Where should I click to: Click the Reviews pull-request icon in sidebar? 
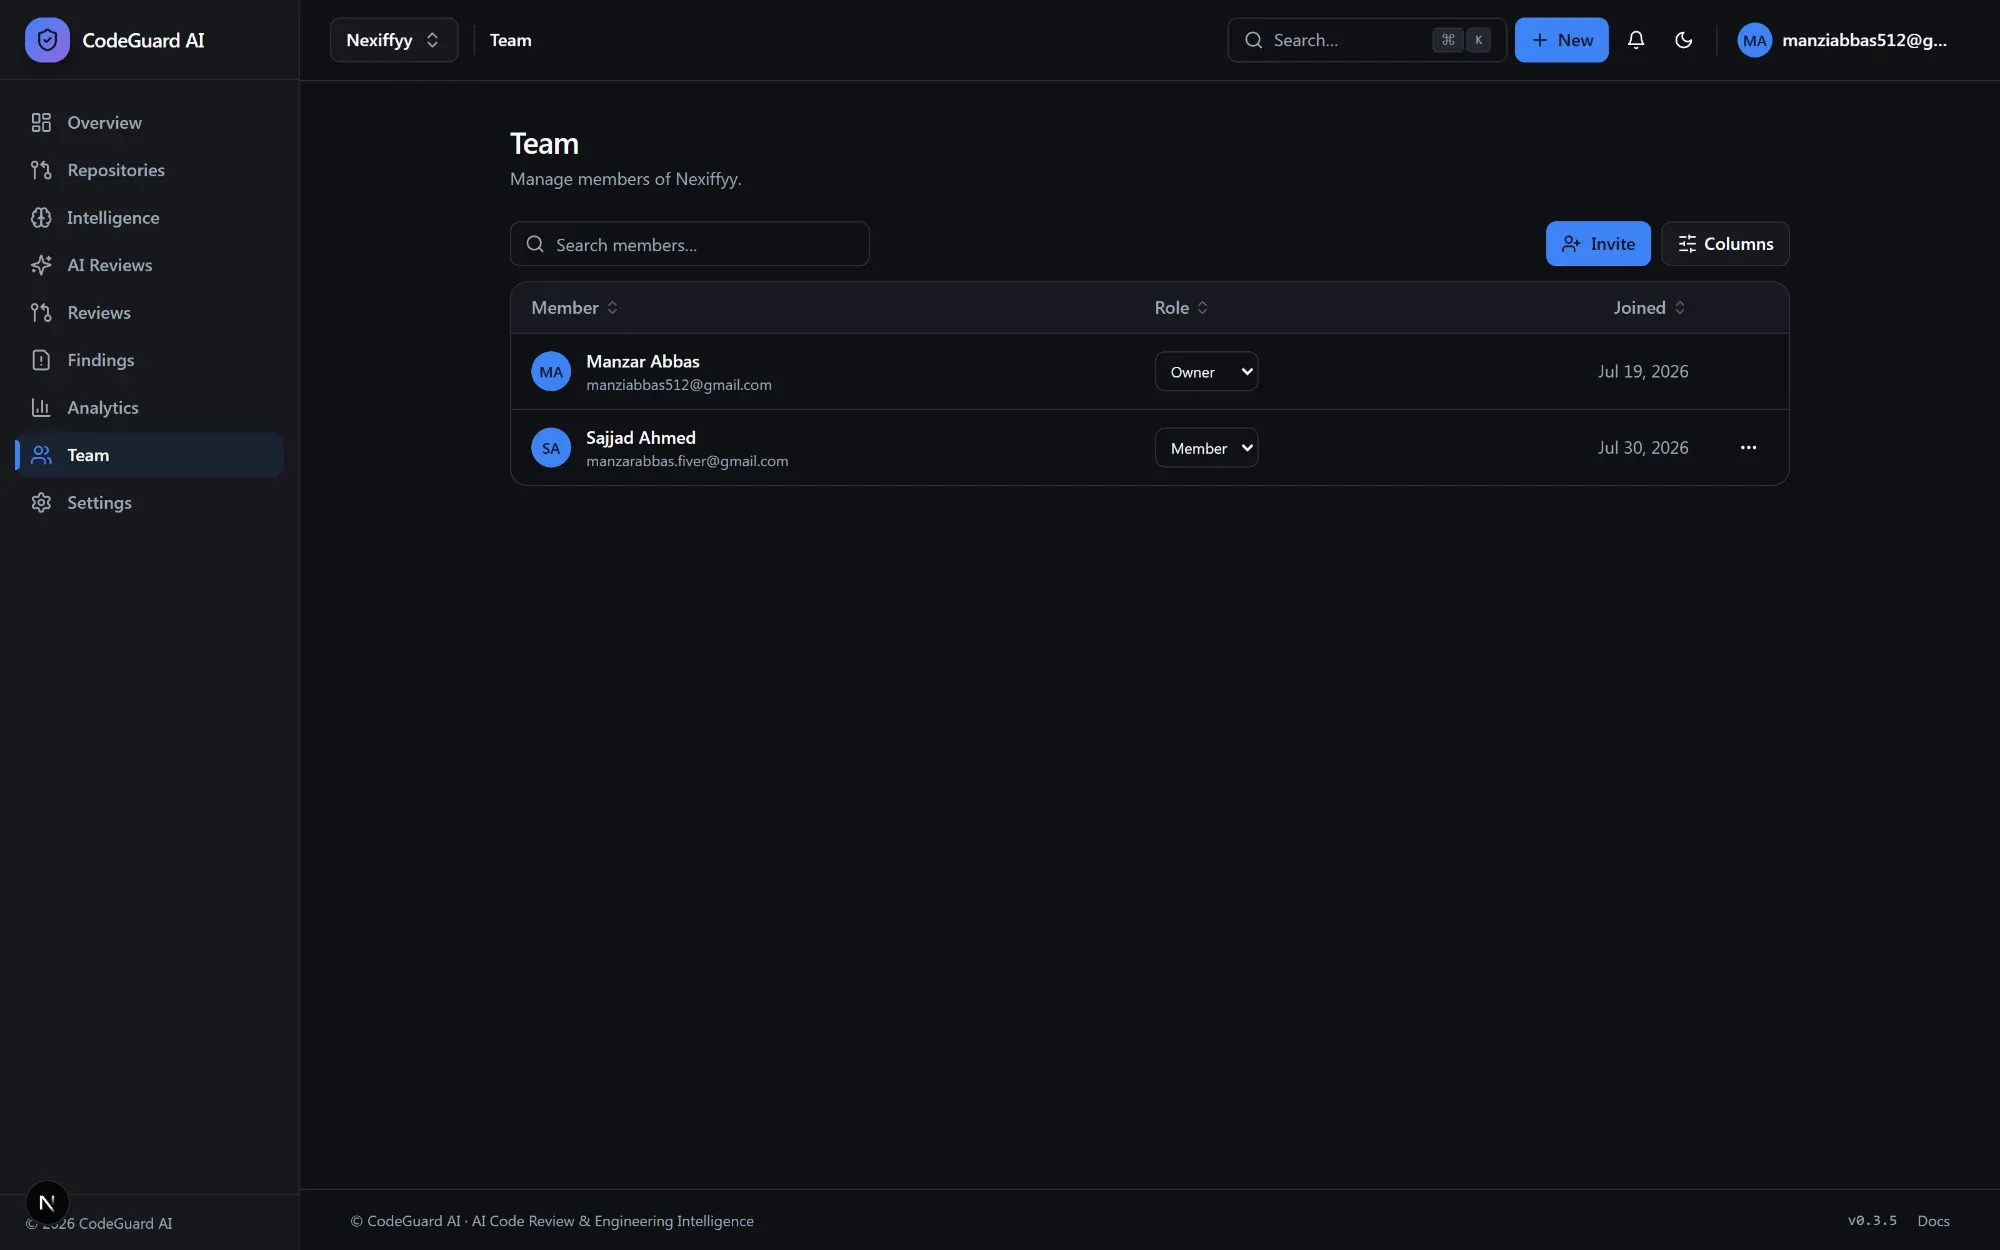pos(41,312)
